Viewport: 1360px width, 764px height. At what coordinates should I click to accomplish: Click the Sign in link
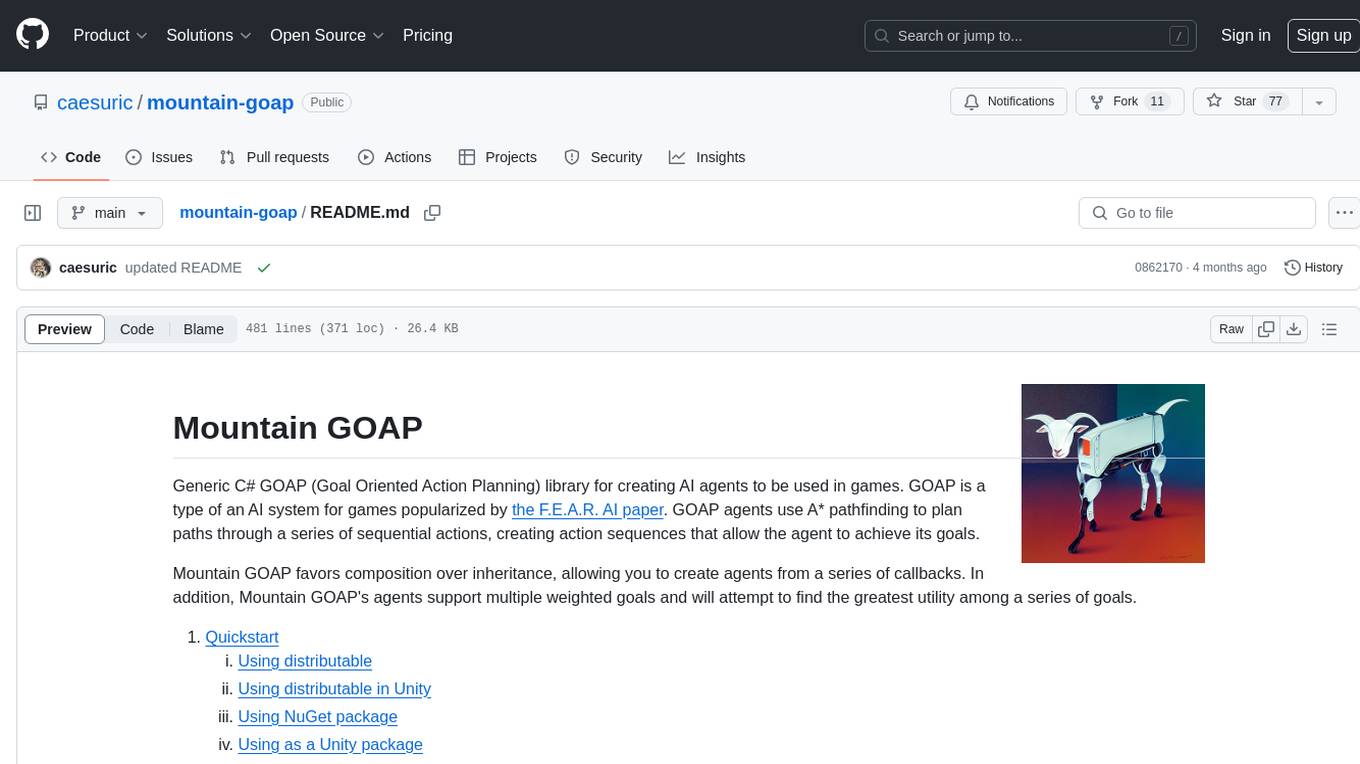click(x=1245, y=35)
